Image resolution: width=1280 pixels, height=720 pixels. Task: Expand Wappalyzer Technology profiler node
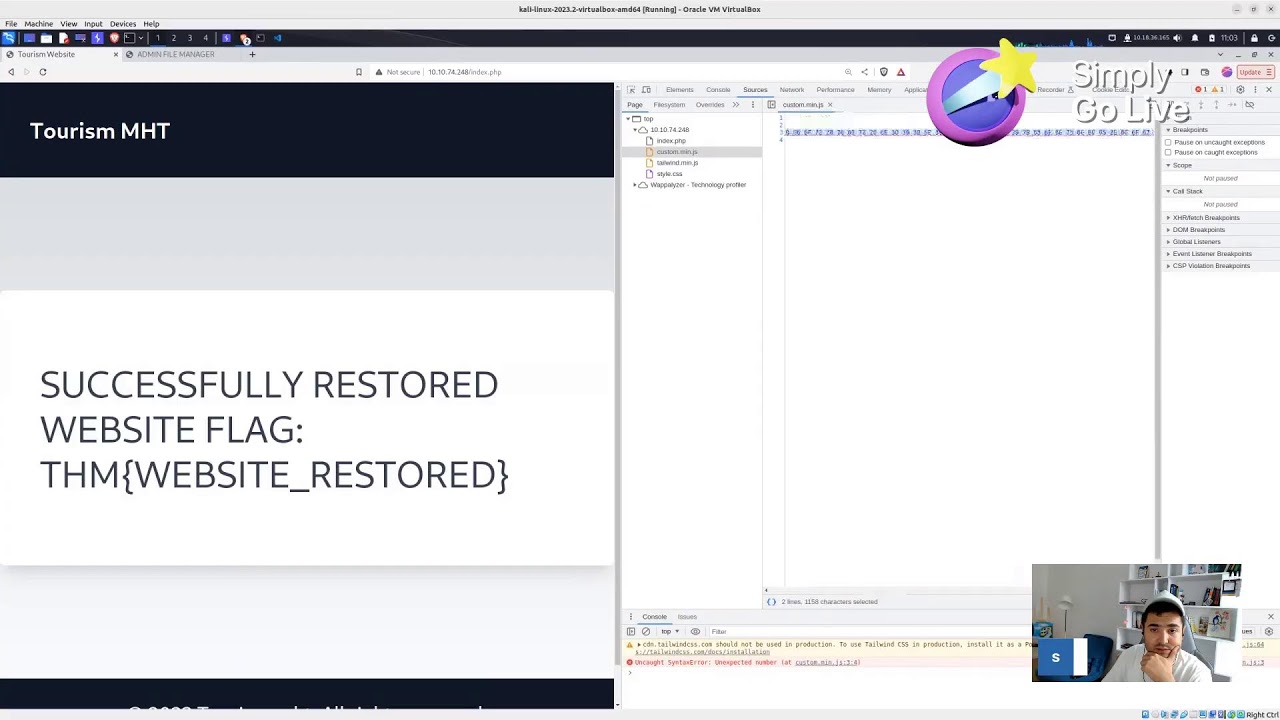634,185
